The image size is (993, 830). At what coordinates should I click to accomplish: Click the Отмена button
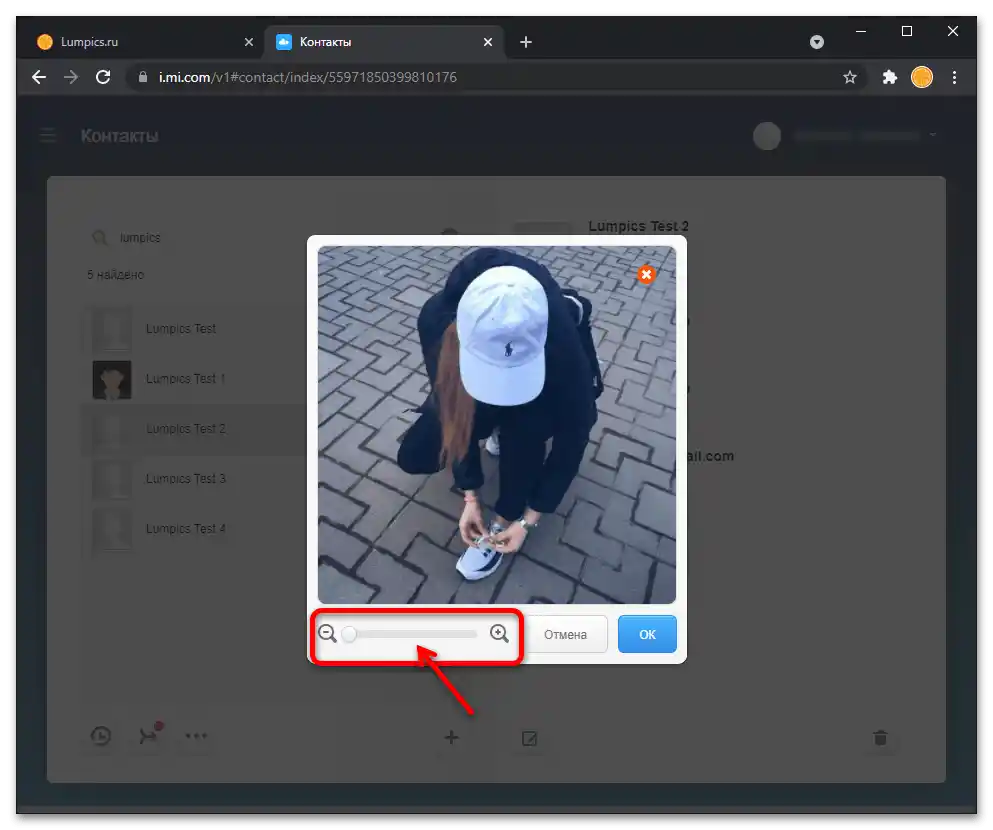(566, 634)
